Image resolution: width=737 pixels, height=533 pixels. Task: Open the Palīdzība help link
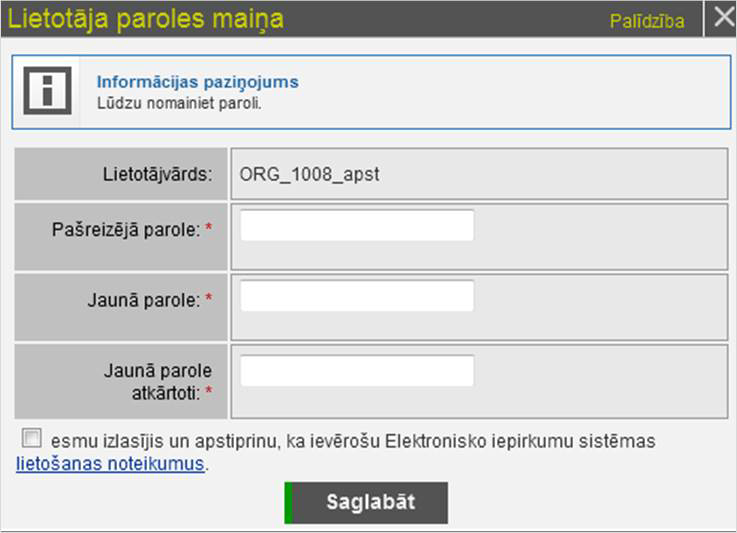click(x=647, y=20)
